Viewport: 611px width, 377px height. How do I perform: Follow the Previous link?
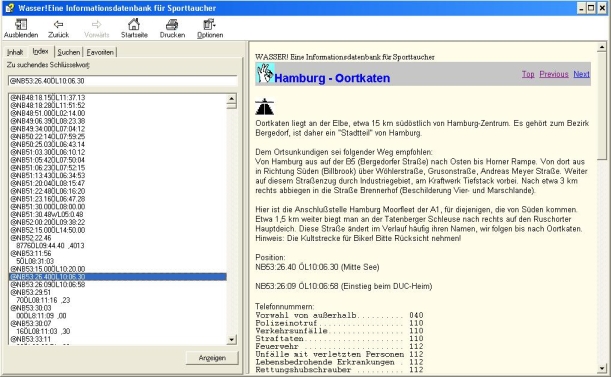point(554,74)
